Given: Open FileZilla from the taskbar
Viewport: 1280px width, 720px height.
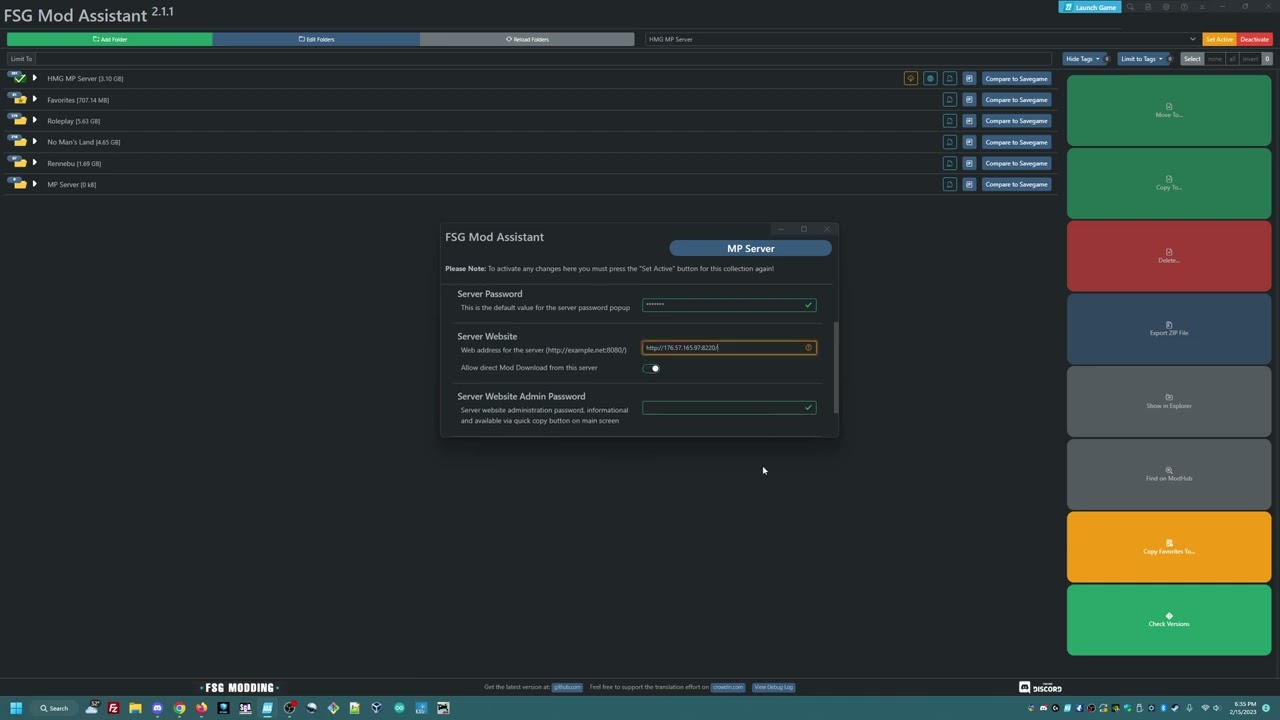Looking at the screenshot, I should point(113,708).
